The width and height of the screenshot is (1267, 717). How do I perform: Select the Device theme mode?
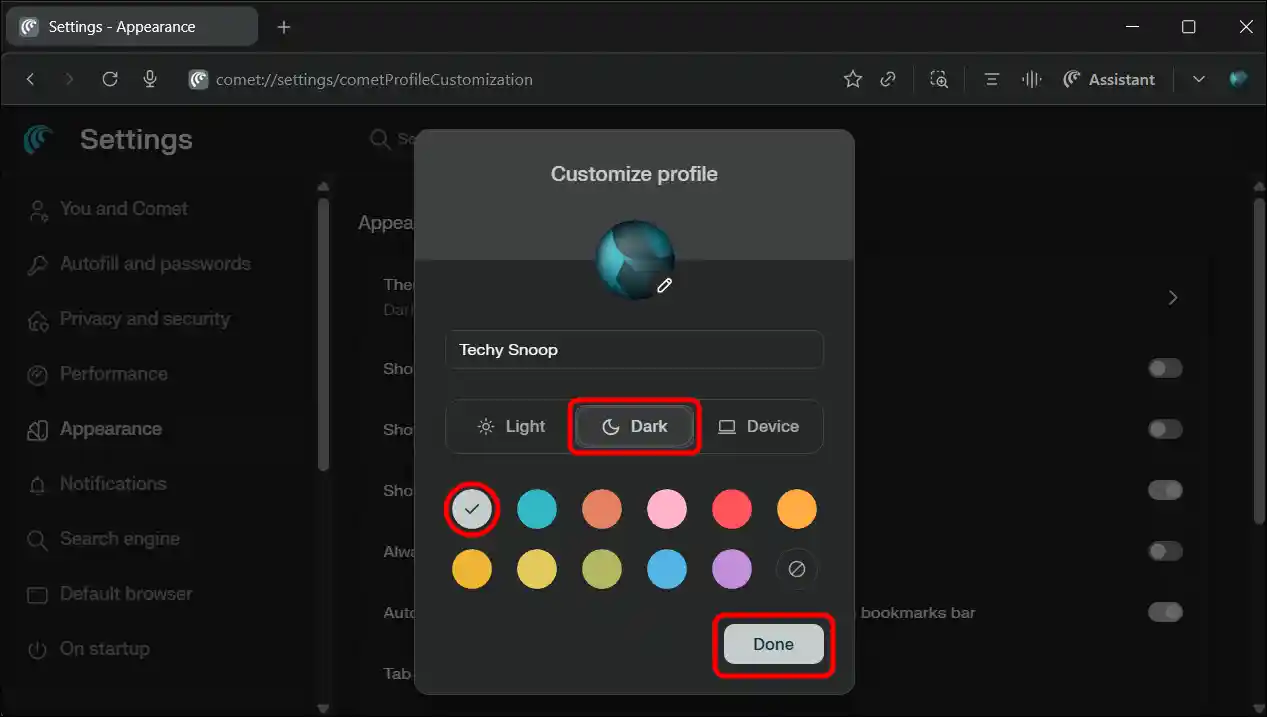click(x=759, y=427)
